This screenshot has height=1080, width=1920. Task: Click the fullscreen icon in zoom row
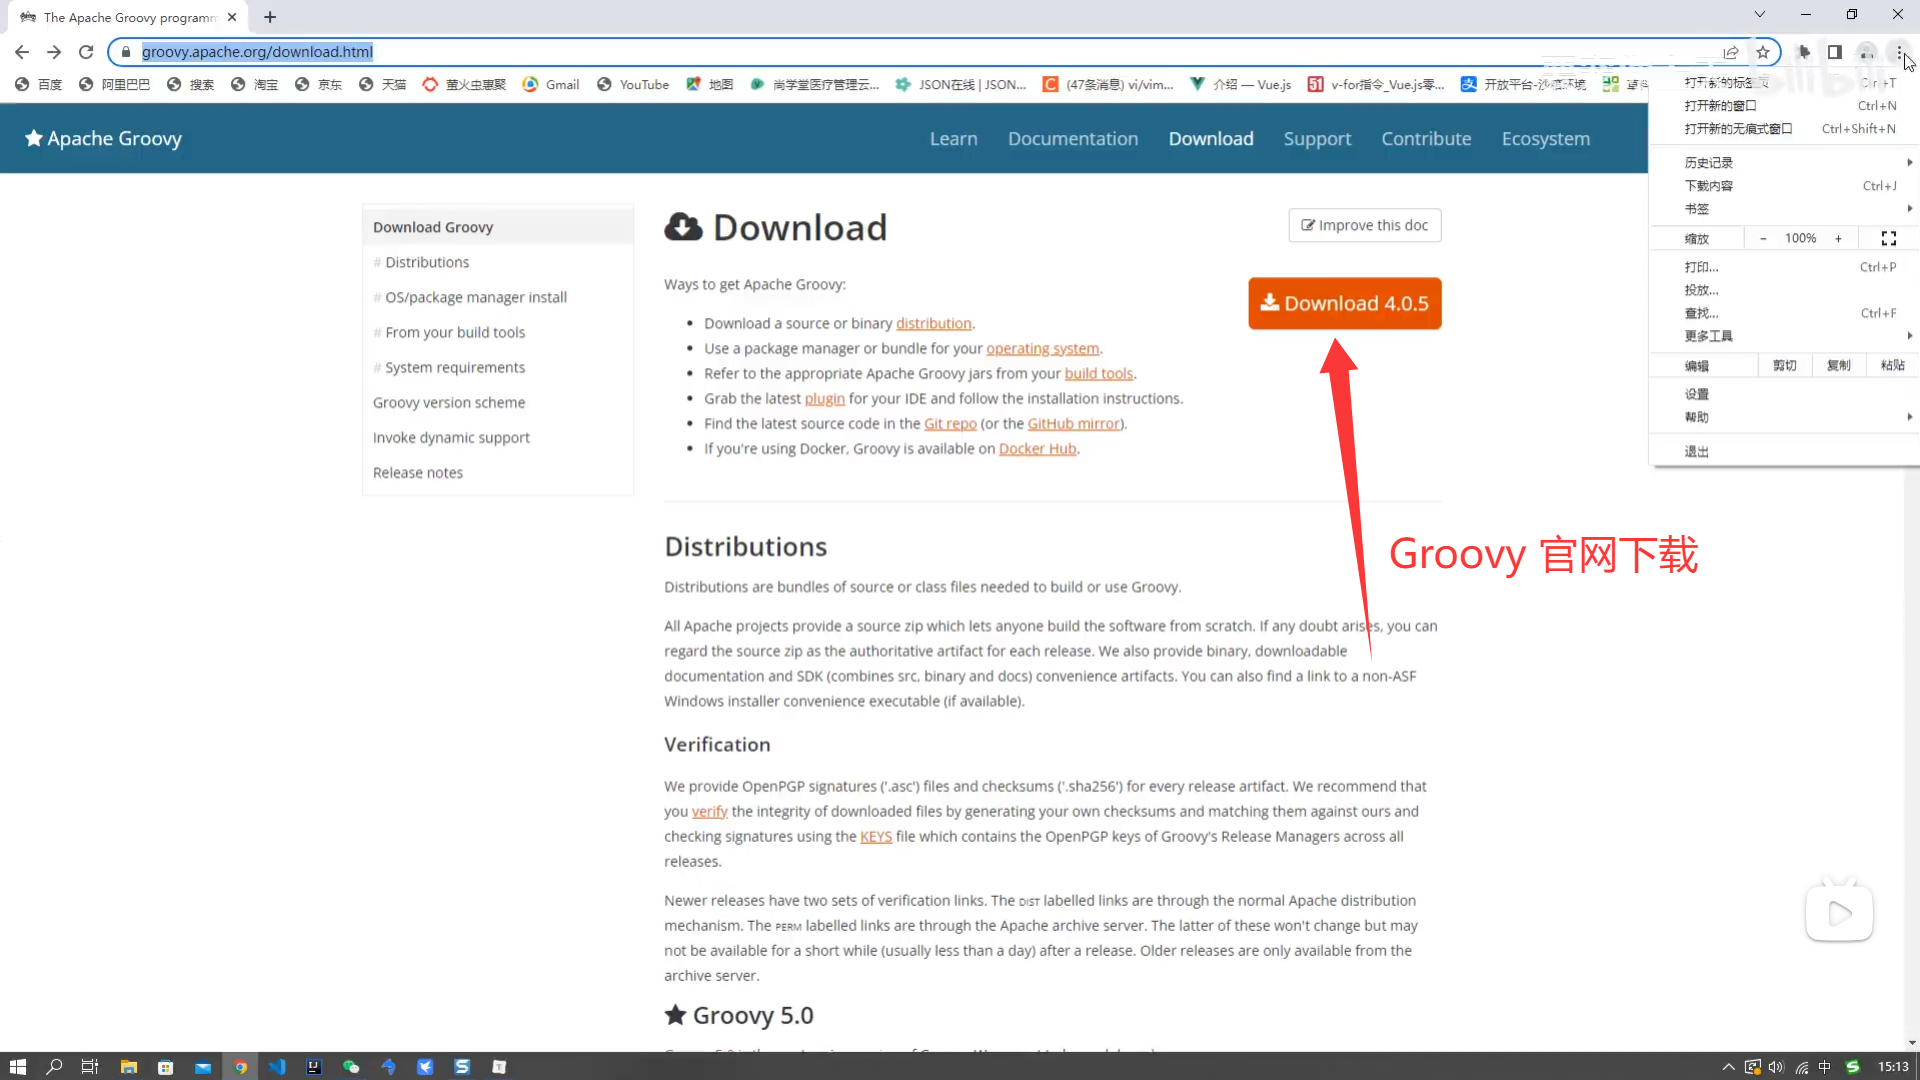pos(1888,238)
